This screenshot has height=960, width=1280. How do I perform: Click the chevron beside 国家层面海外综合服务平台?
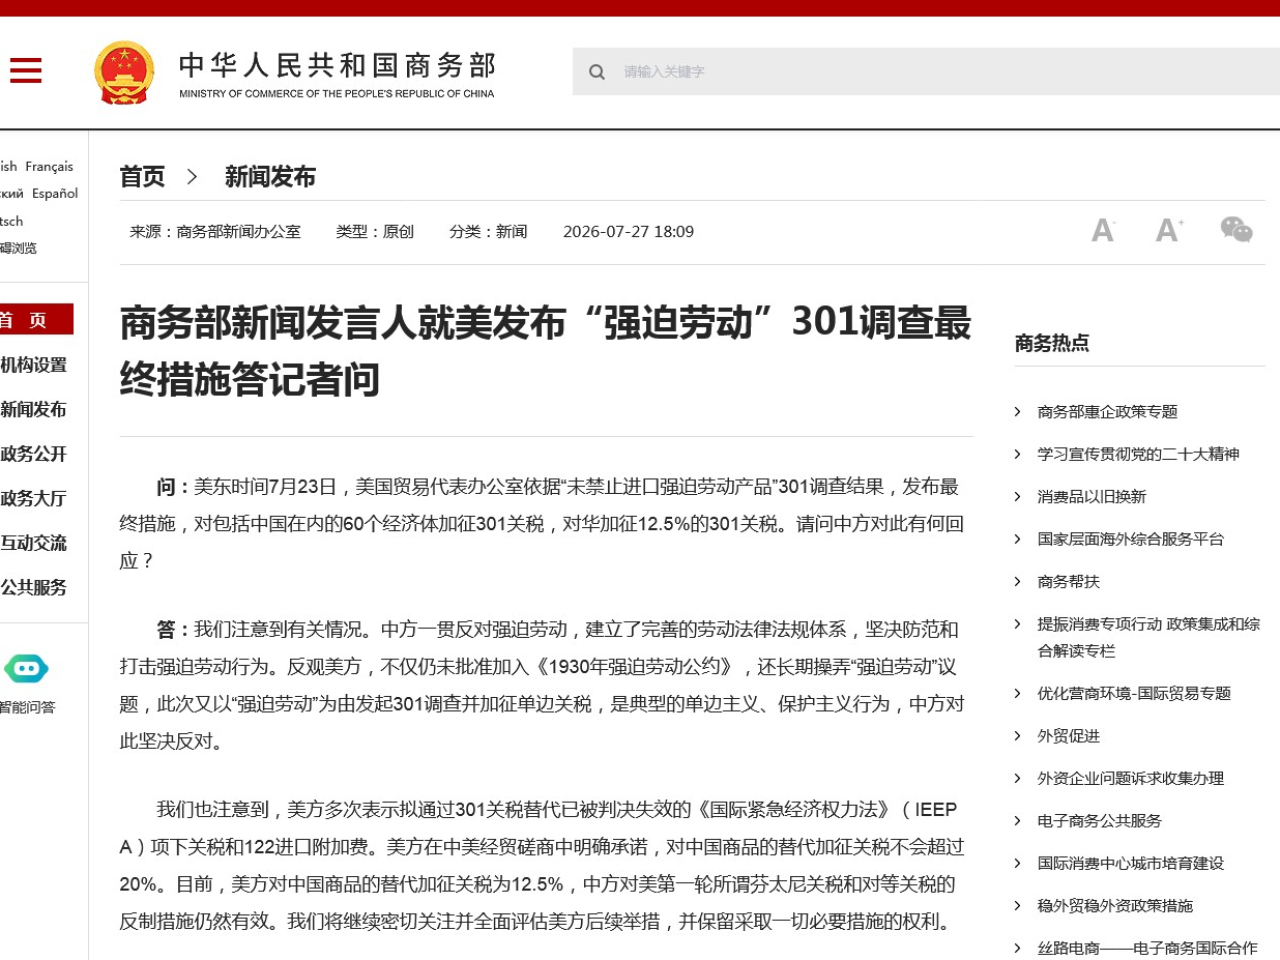click(x=1017, y=539)
